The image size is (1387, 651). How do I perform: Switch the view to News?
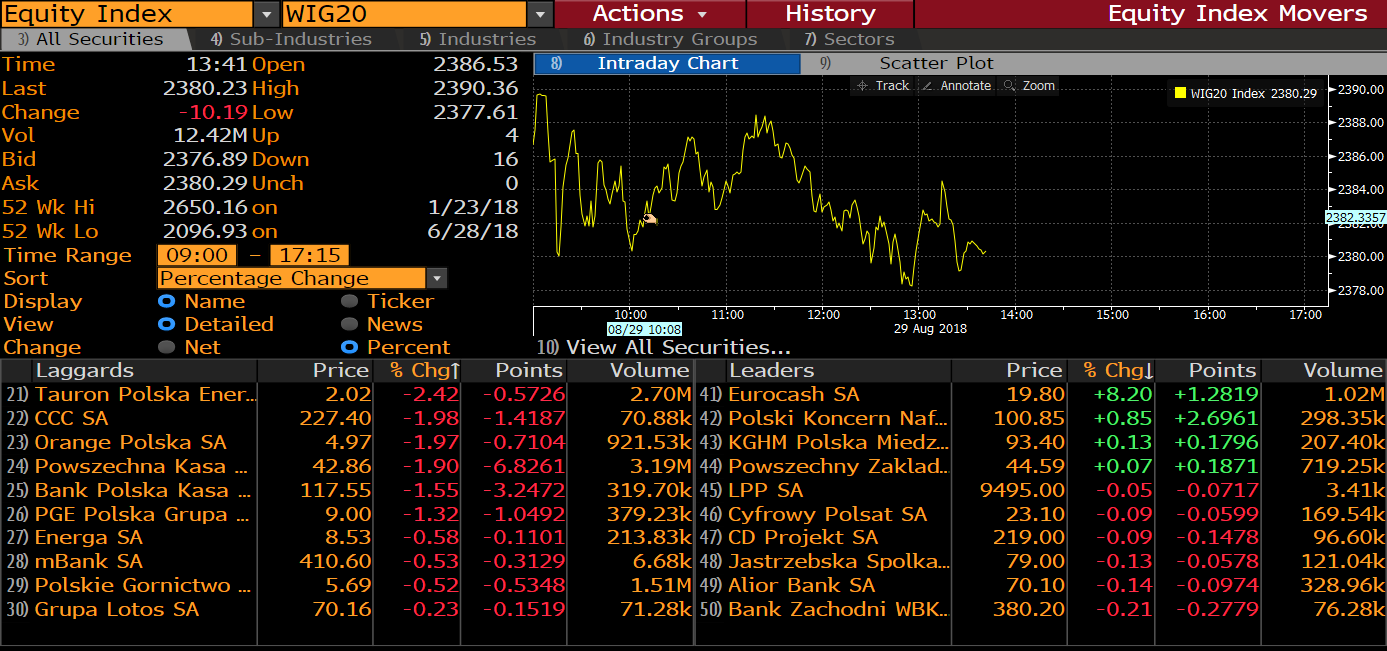[x=349, y=325]
